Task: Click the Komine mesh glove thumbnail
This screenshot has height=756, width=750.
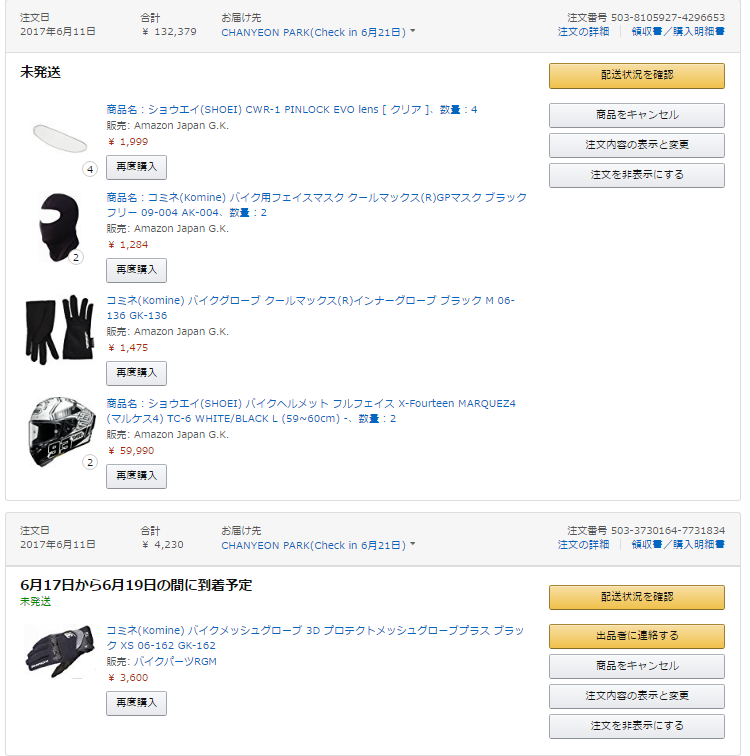Action: coord(59,650)
